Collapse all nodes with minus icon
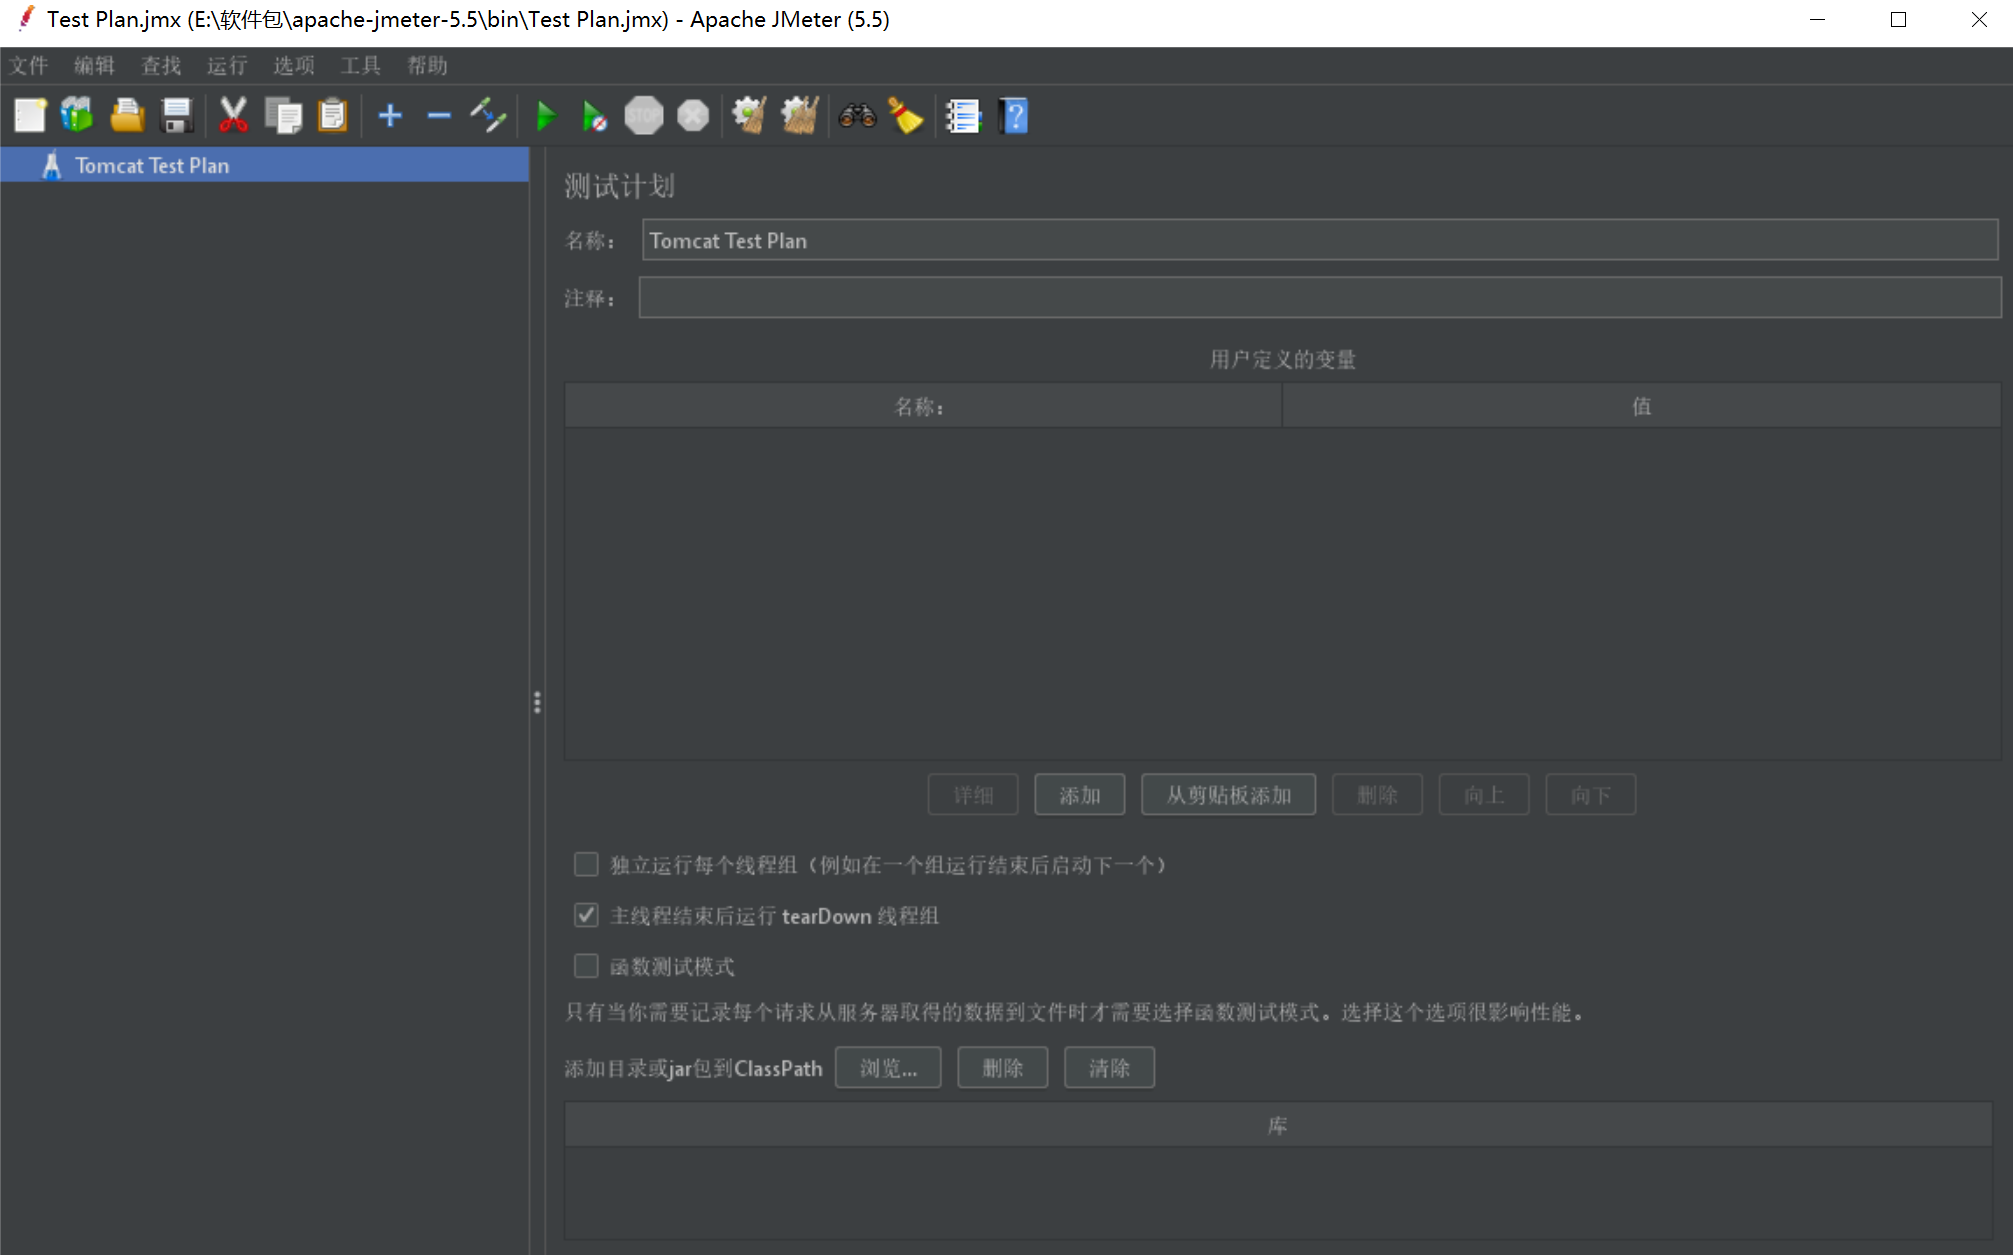This screenshot has width=2013, height=1255. (x=439, y=116)
